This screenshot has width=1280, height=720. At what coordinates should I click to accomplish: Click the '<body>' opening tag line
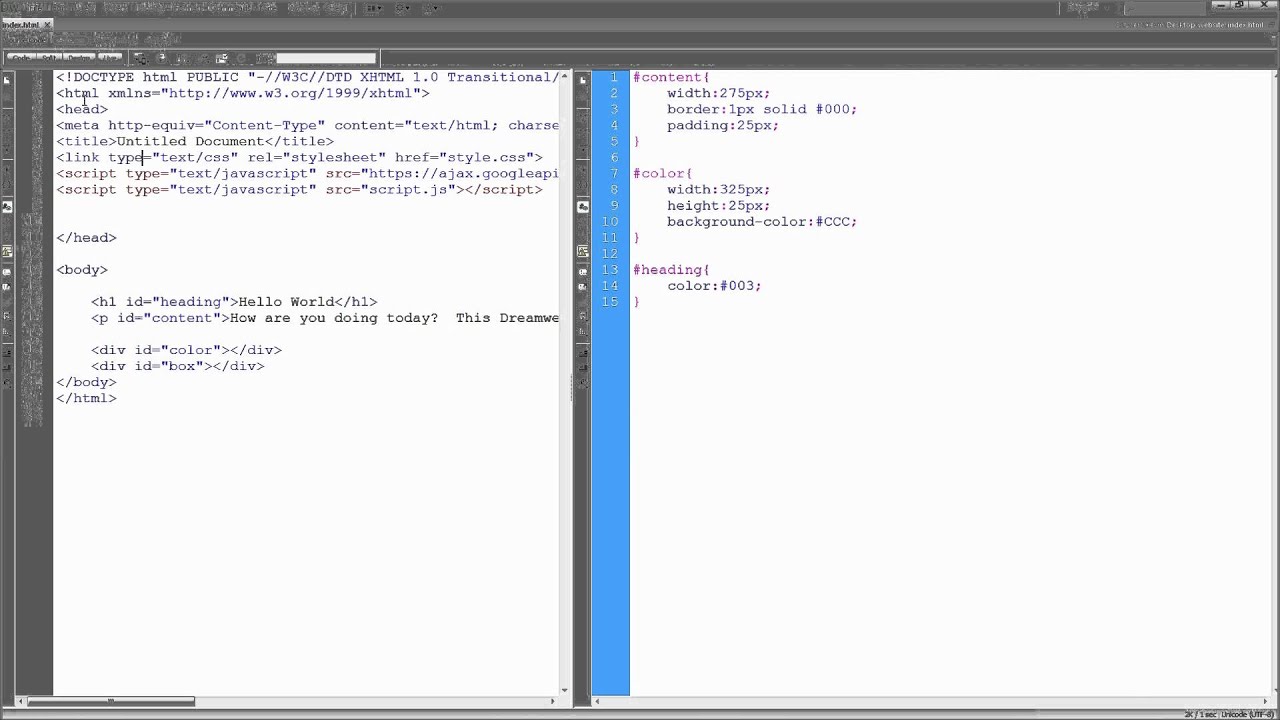pos(82,269)
